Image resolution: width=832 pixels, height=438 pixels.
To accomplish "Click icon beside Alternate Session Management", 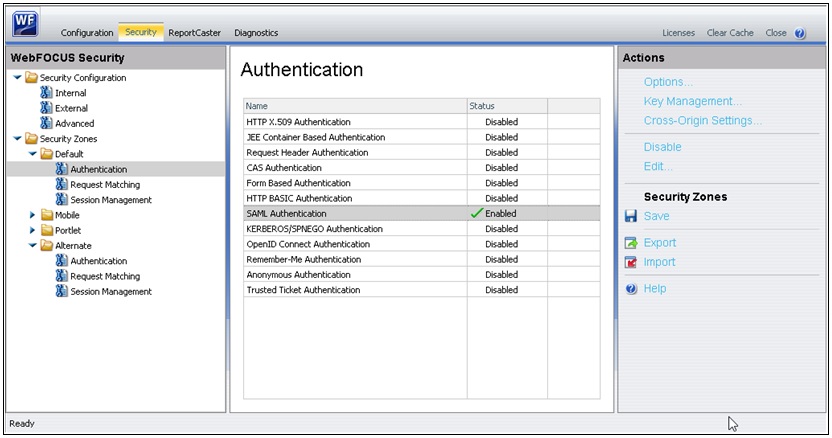I will [x=62, y=292].
